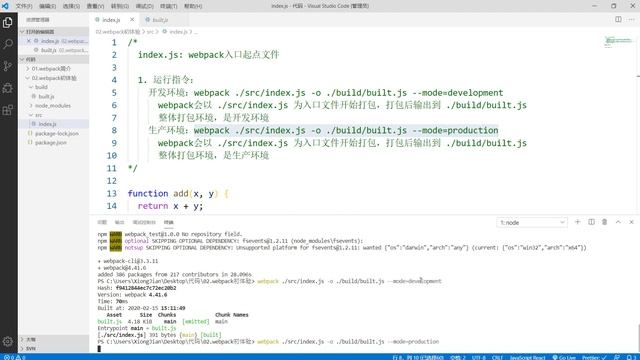Open 选择(S) menu
This screenshot has height=360, width=640.
click(71, 6)
